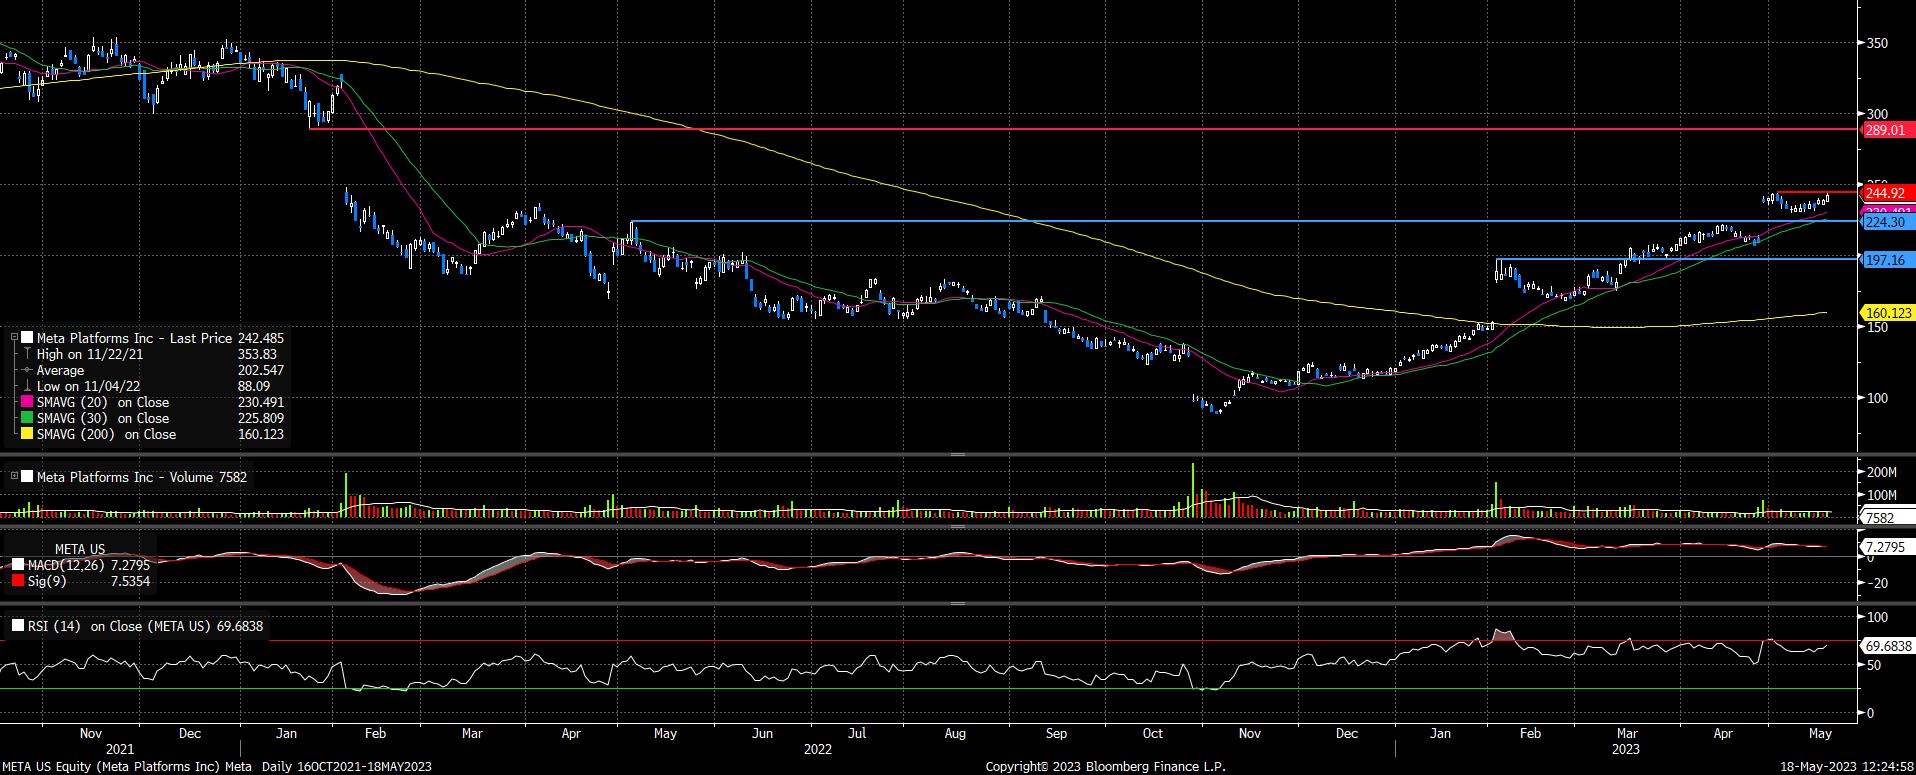Click the 2022 year label on time axis
Screen dimensions: 1916x775
[x=817, y=748]
